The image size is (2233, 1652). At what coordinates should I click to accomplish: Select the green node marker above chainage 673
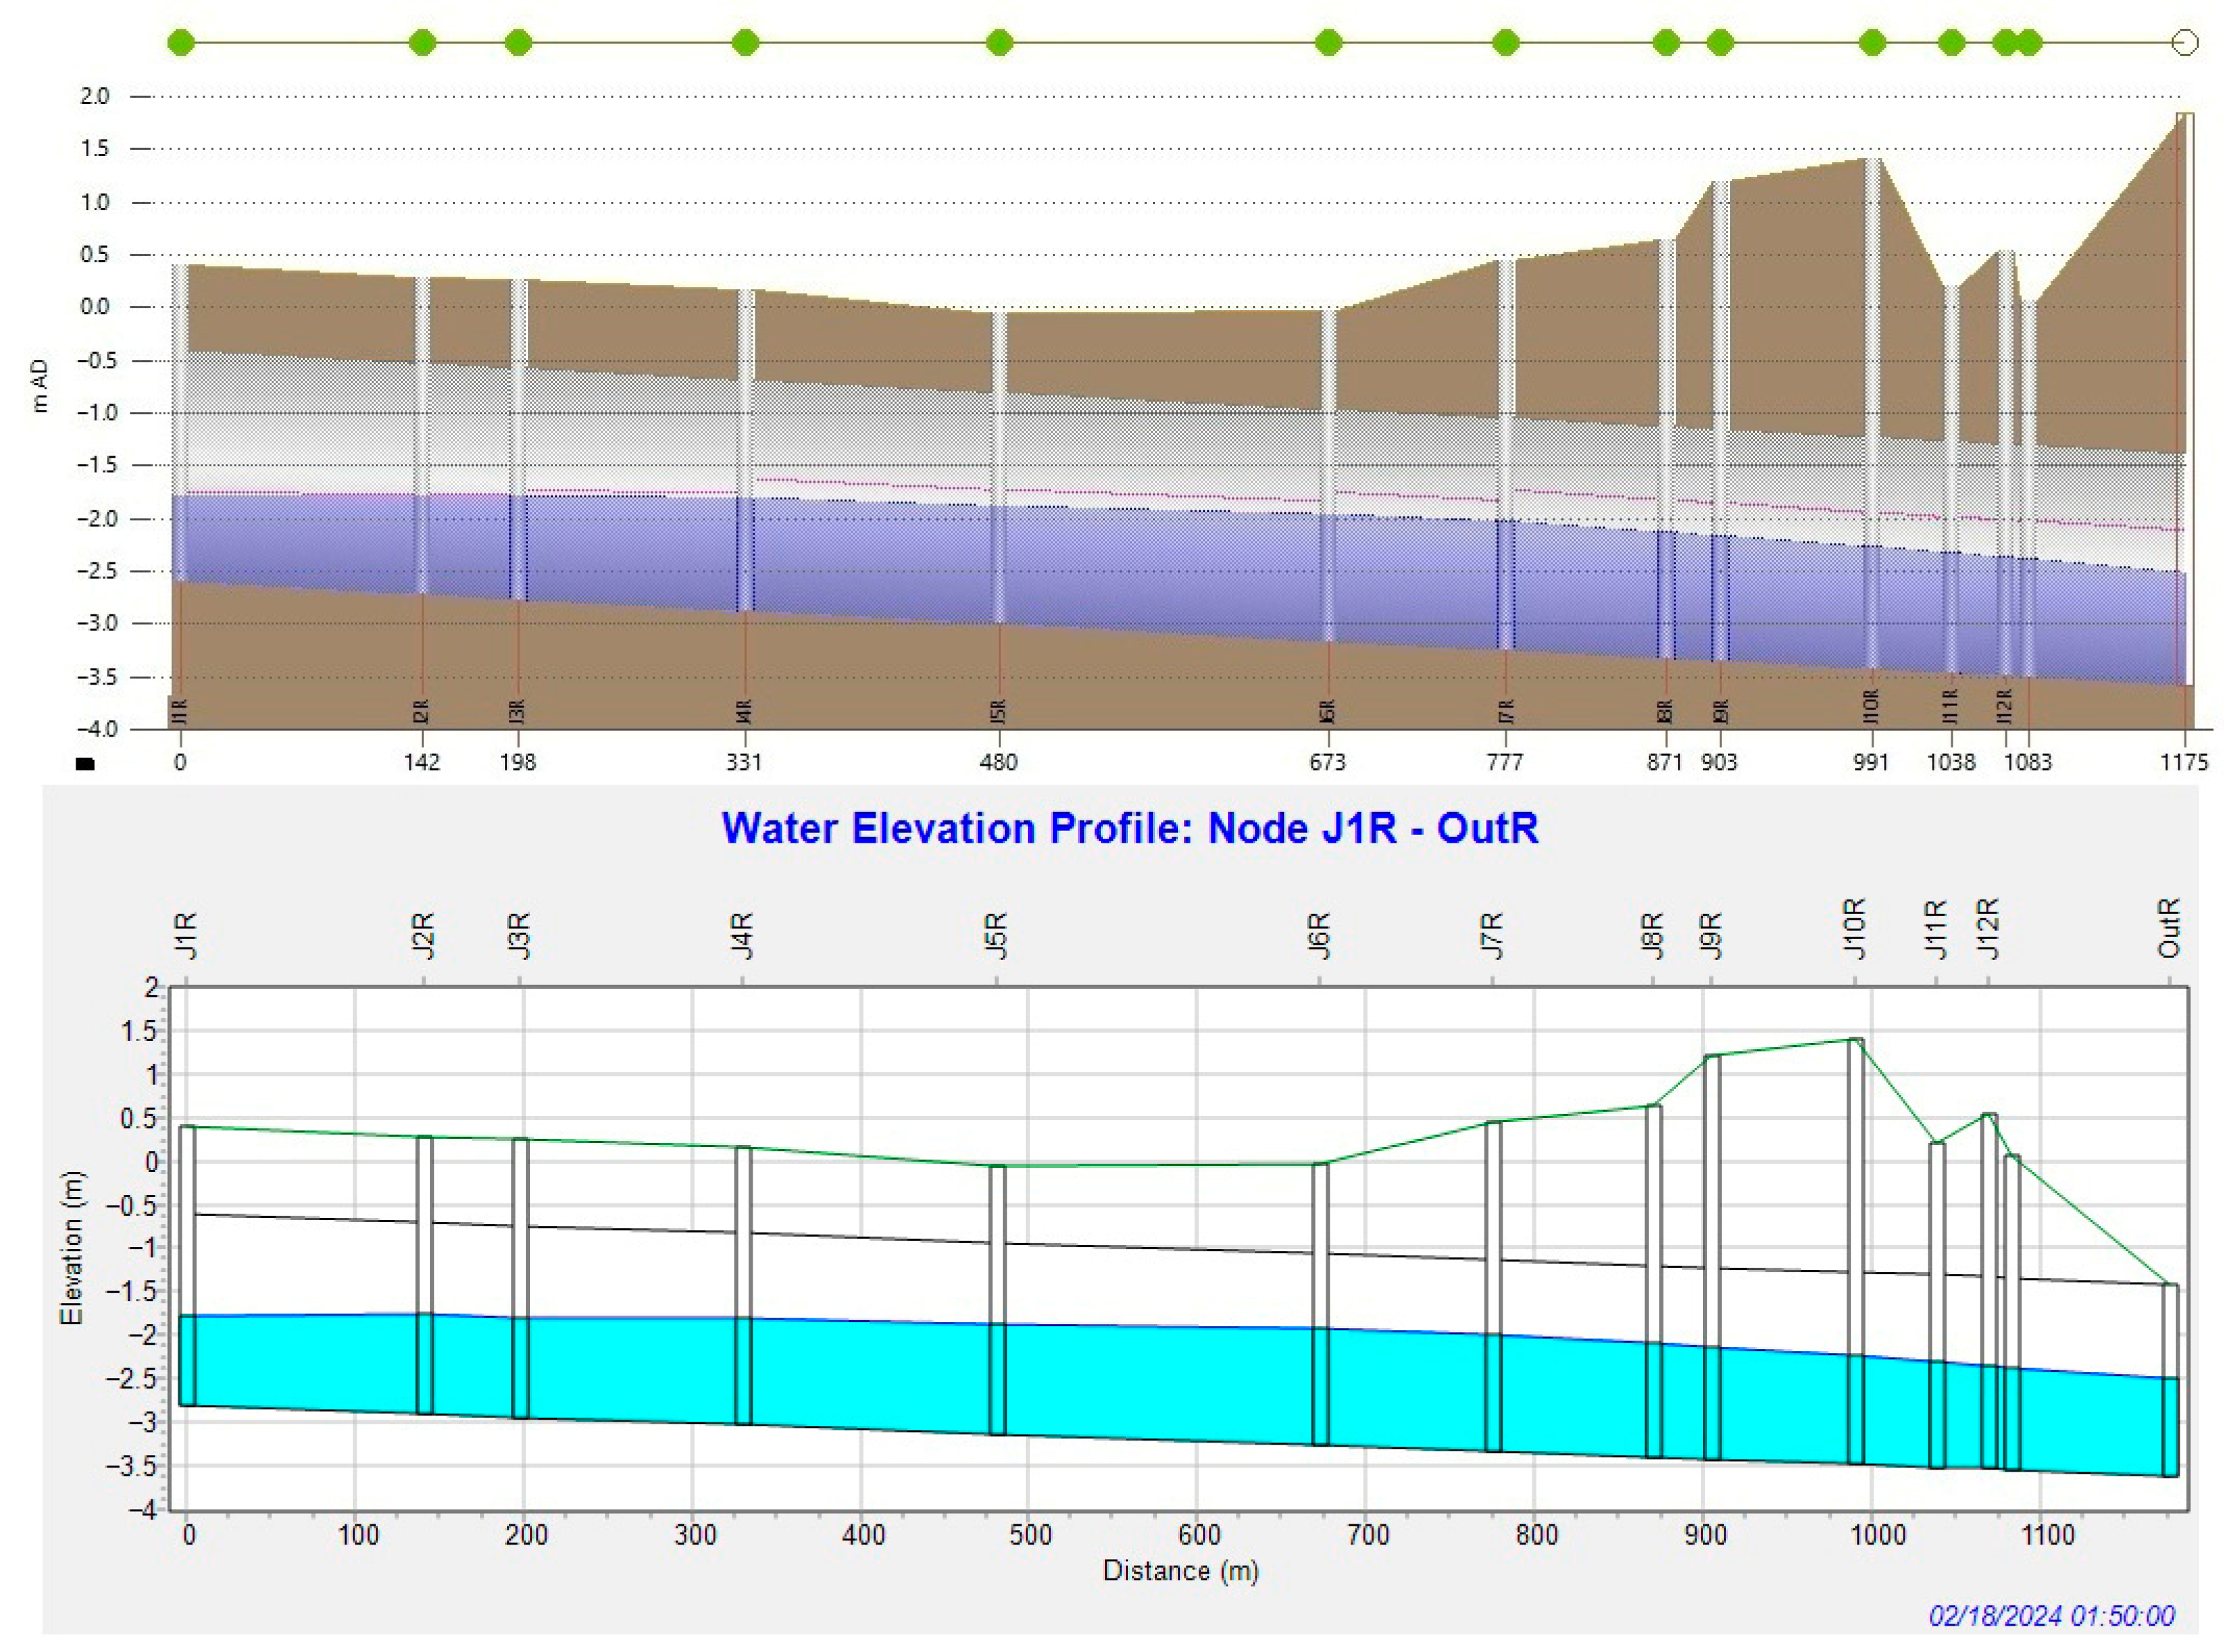pos(1328,43)
